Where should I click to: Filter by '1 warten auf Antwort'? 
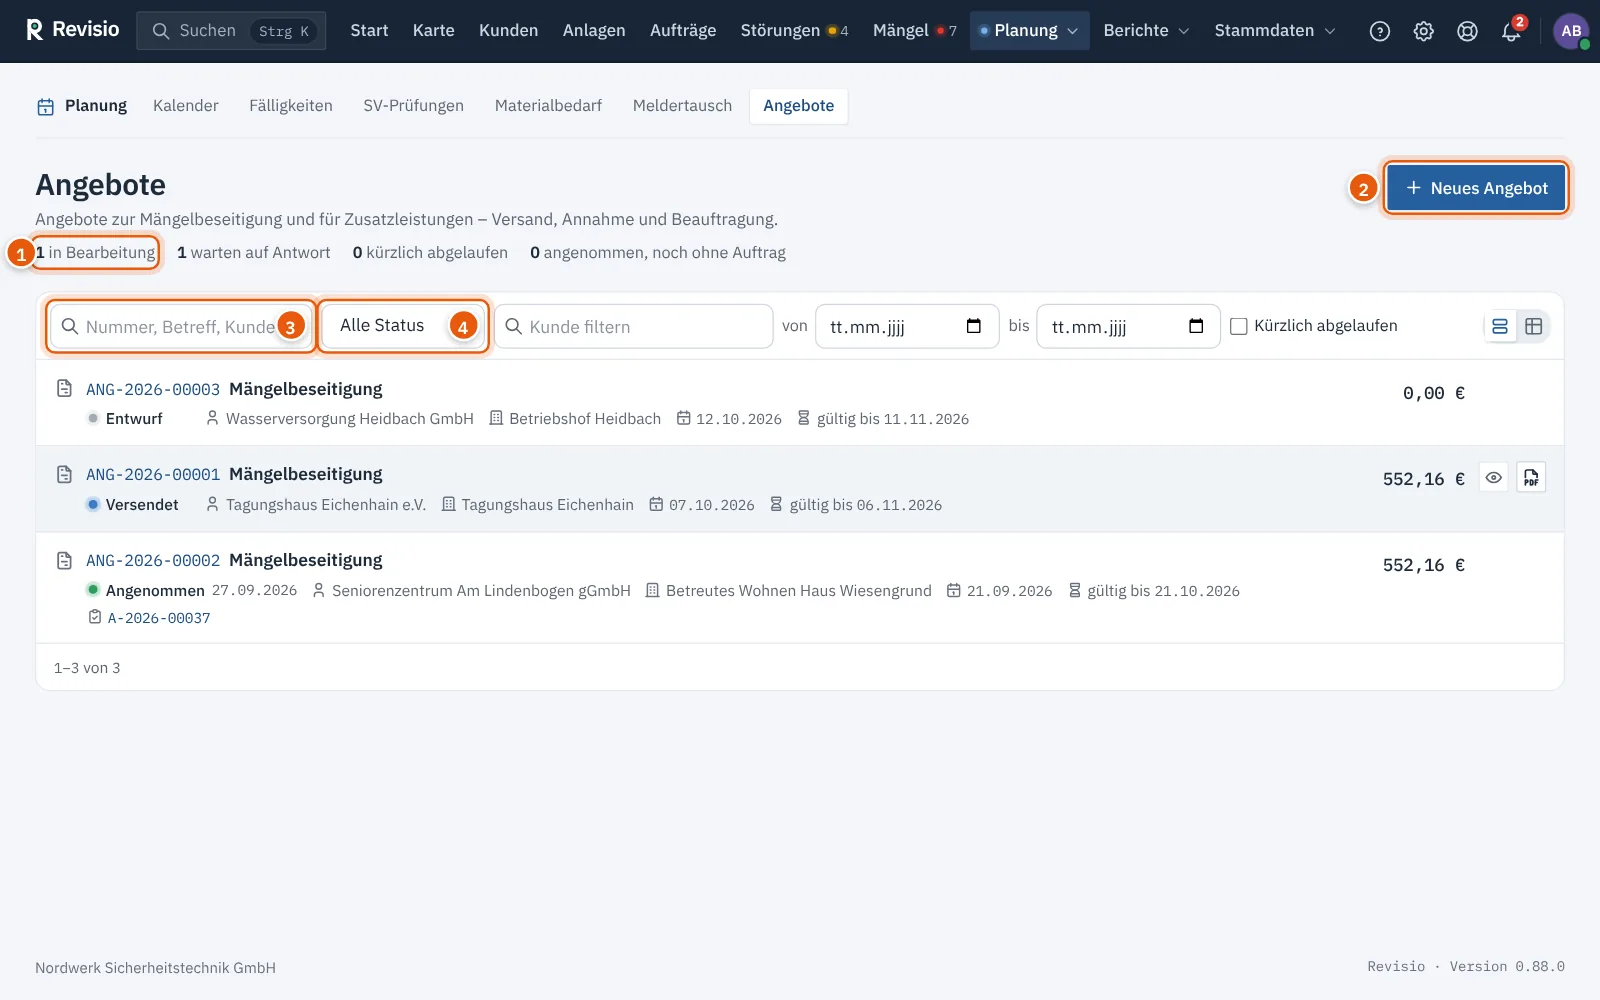[254, 253]
